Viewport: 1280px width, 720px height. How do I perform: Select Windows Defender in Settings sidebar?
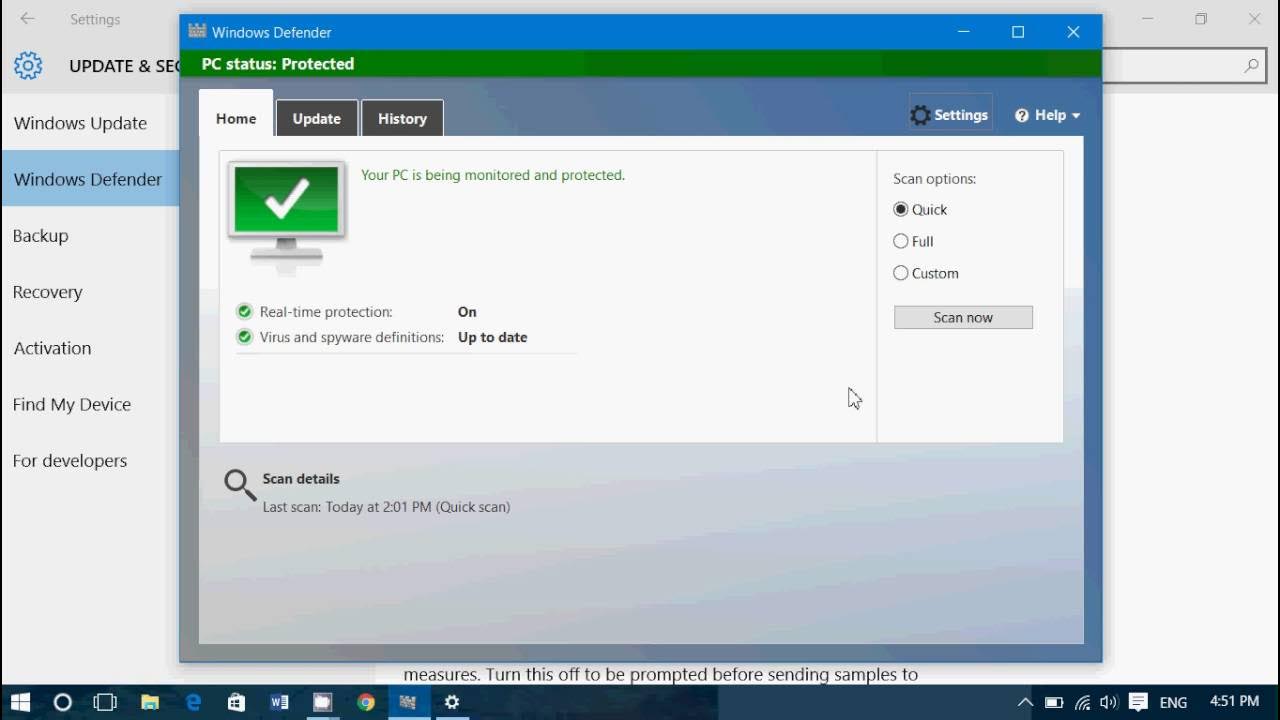(x=90, y=179)
